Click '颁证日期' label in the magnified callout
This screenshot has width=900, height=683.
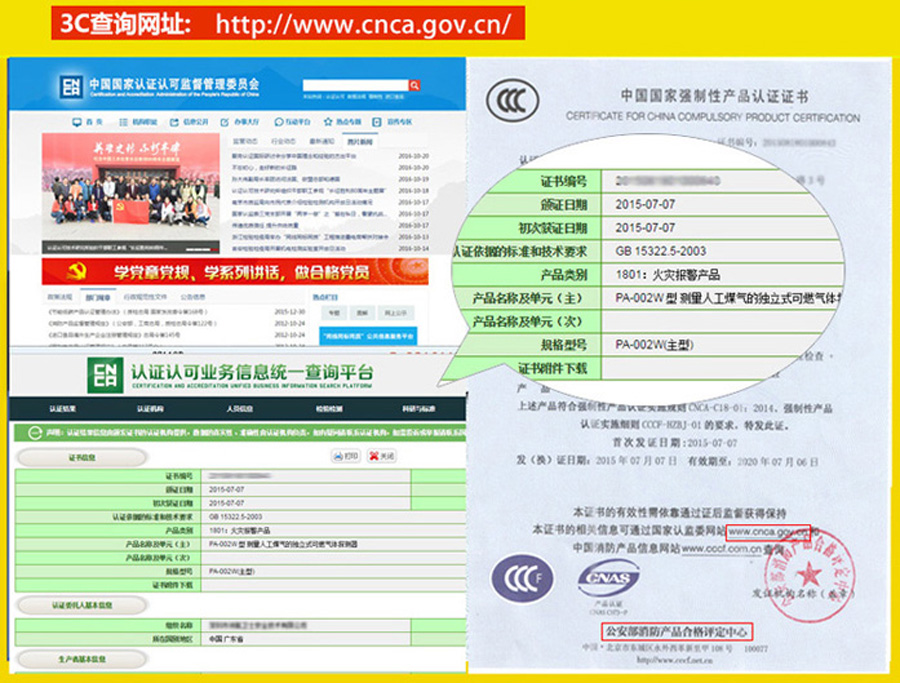[x=564, y=205]
